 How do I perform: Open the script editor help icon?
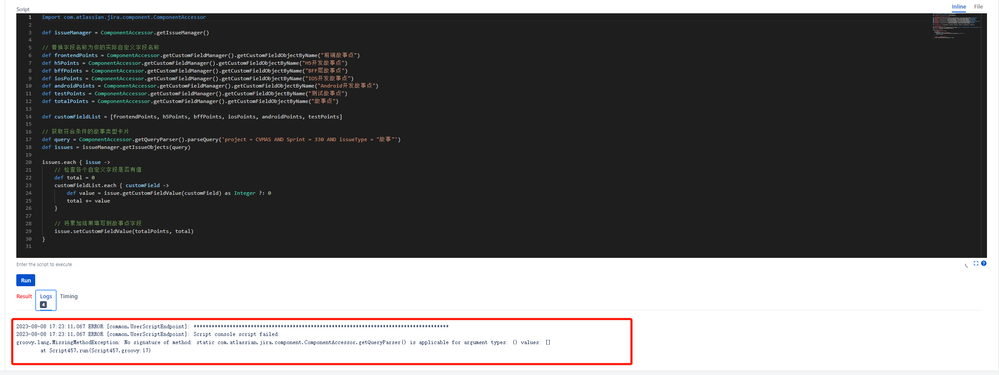pyautogui.click(x=984, y=263)
